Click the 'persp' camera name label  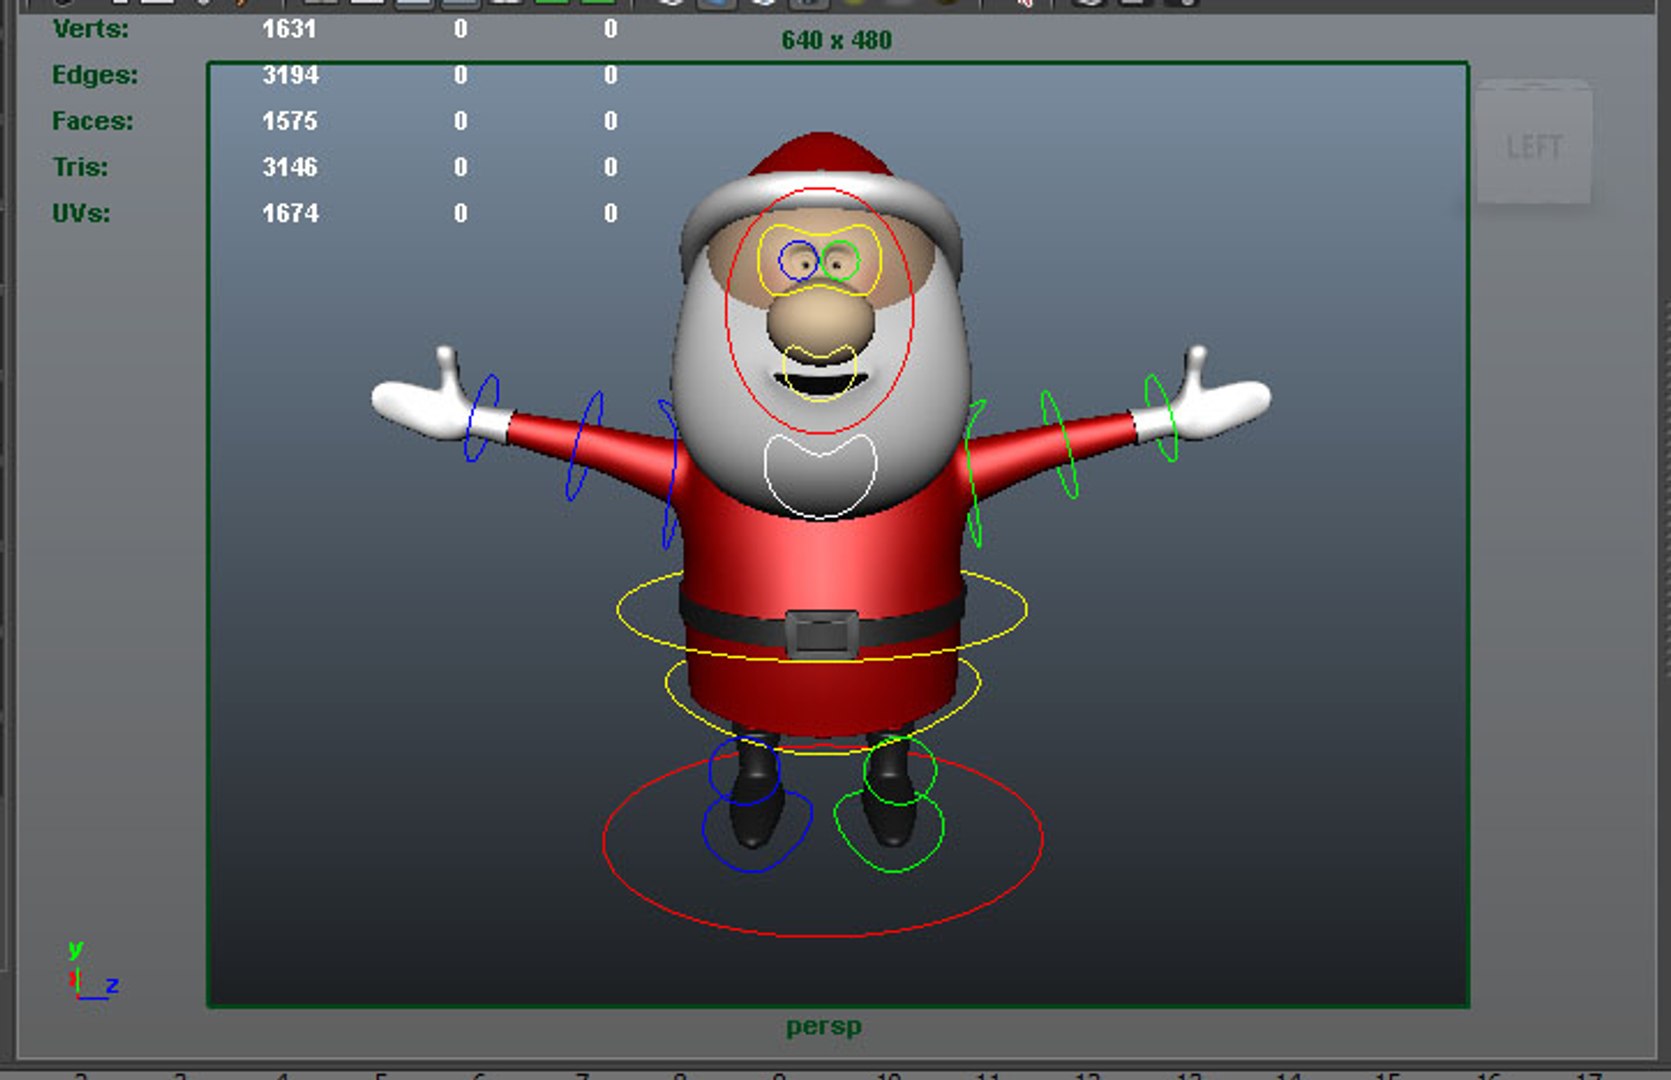click(823, 1027)
